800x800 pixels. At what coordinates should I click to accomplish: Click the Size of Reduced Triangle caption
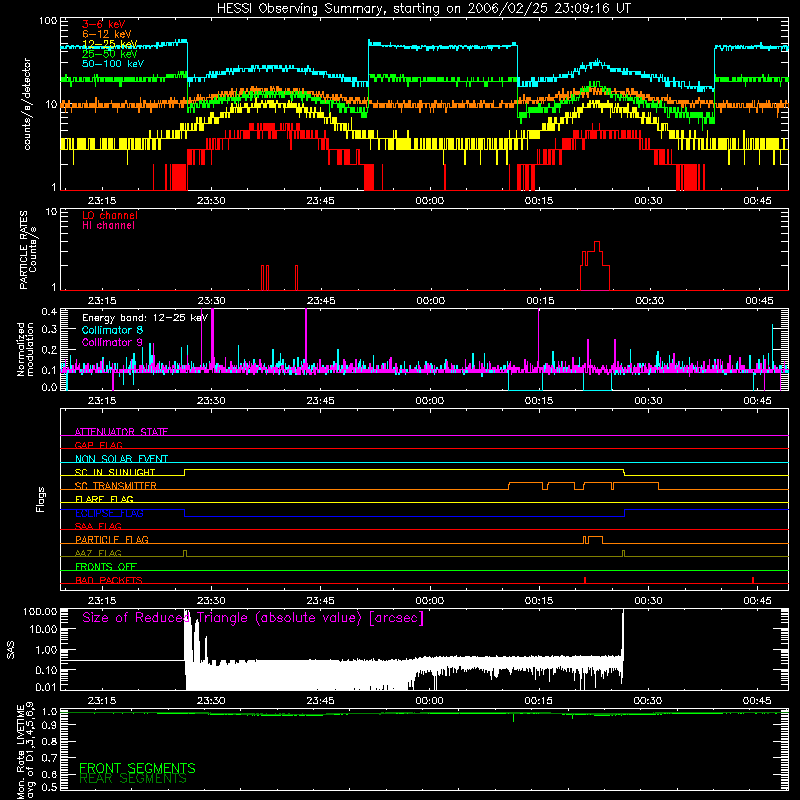pos(253,618)
